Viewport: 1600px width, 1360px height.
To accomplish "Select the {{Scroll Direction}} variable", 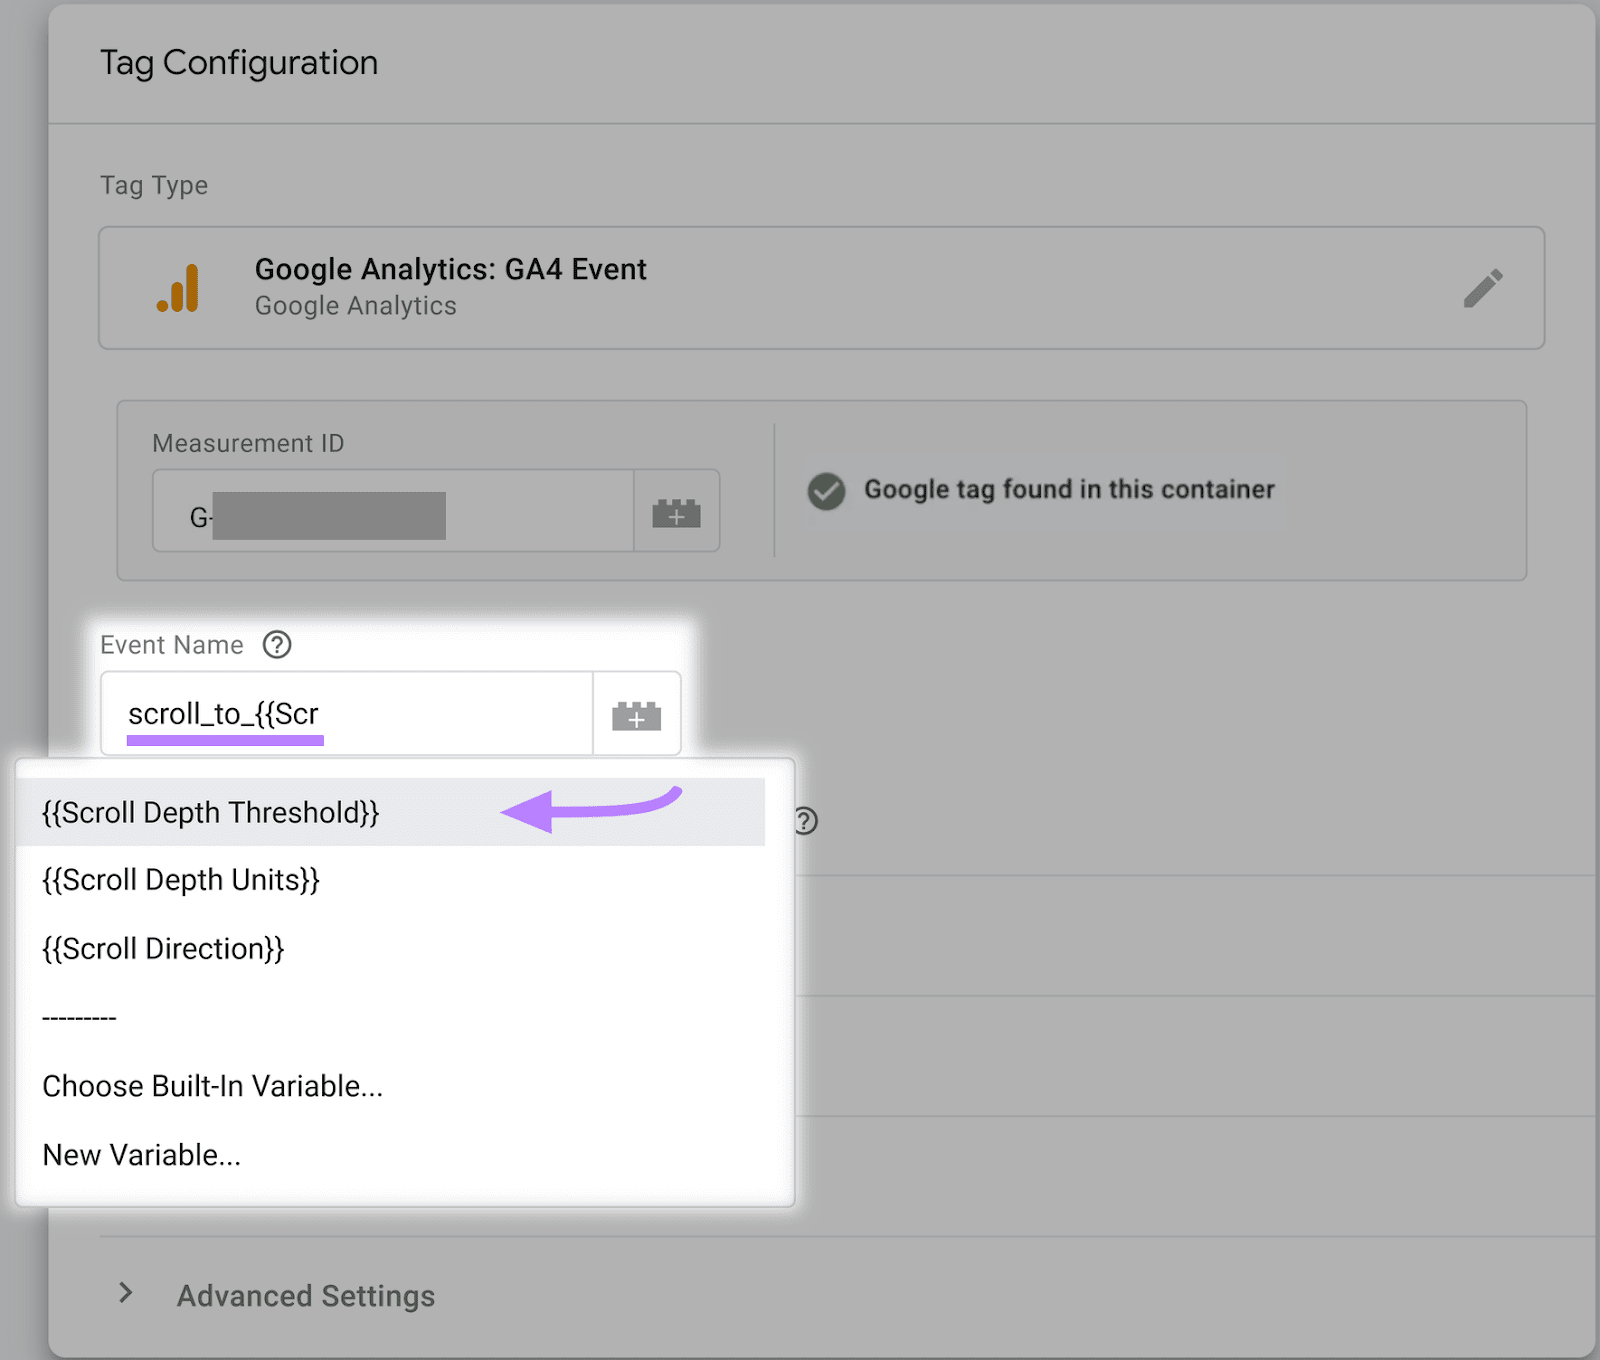I will point(163,948).
